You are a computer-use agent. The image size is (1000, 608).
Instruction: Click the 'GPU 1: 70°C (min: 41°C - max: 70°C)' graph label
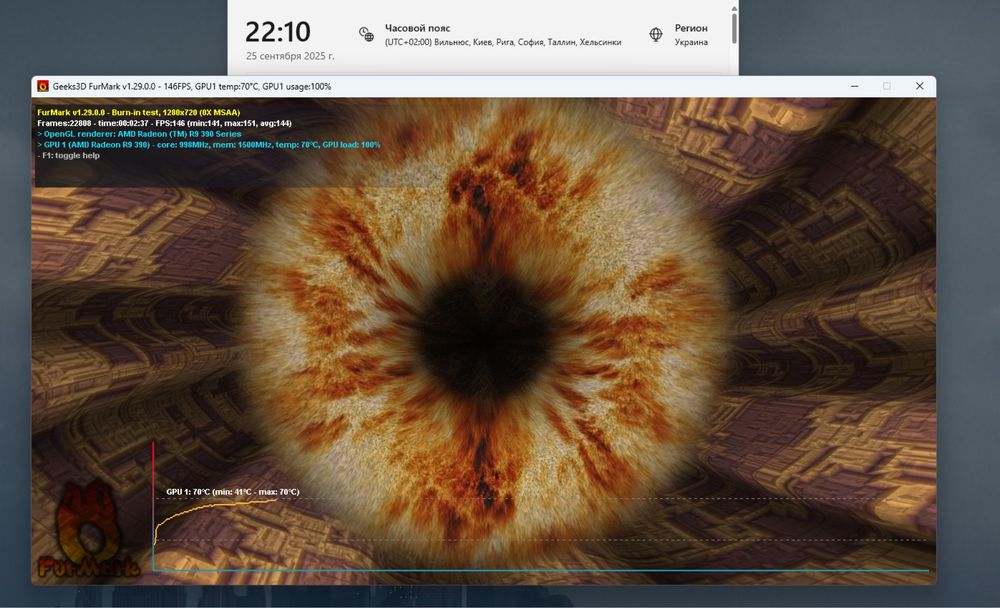coord(233,492)
